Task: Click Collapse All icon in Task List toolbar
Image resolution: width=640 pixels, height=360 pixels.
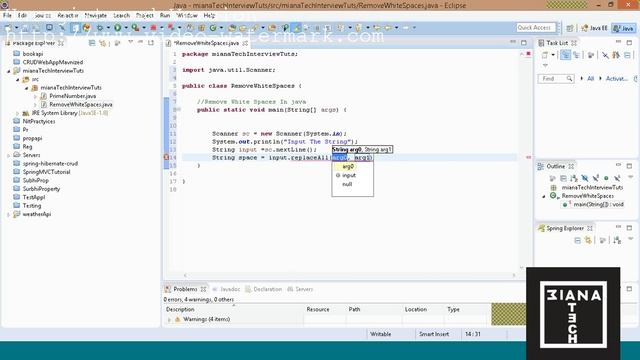Action: pos(627,55)
